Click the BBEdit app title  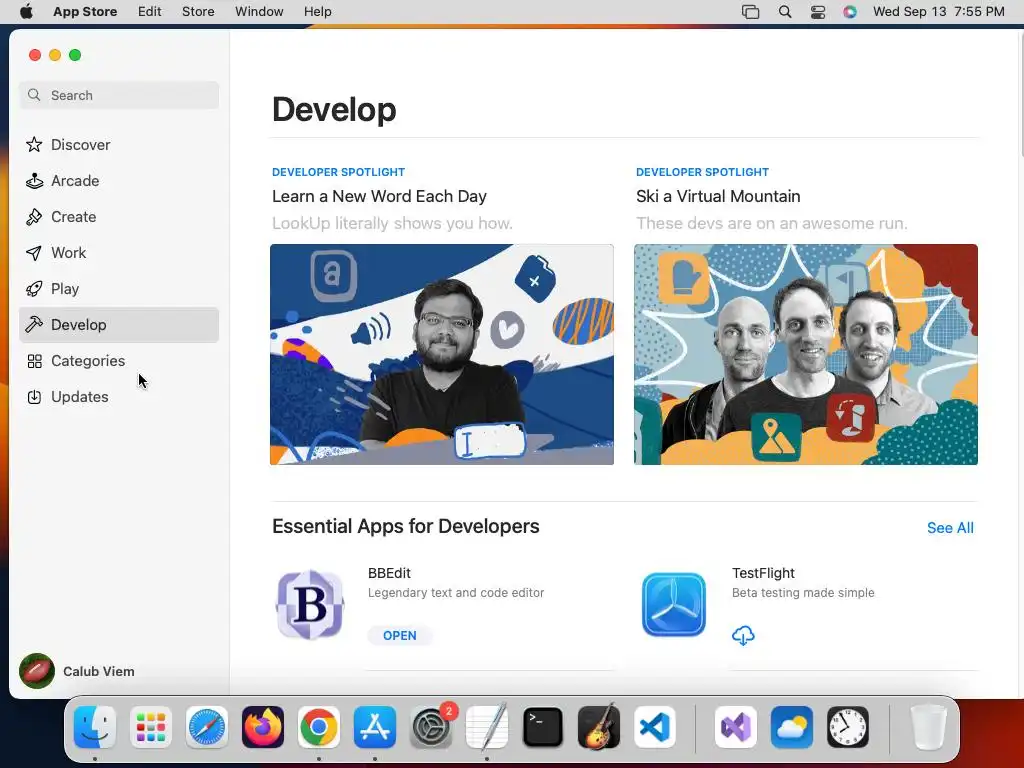pyautogui.click(x=389, y=573)
